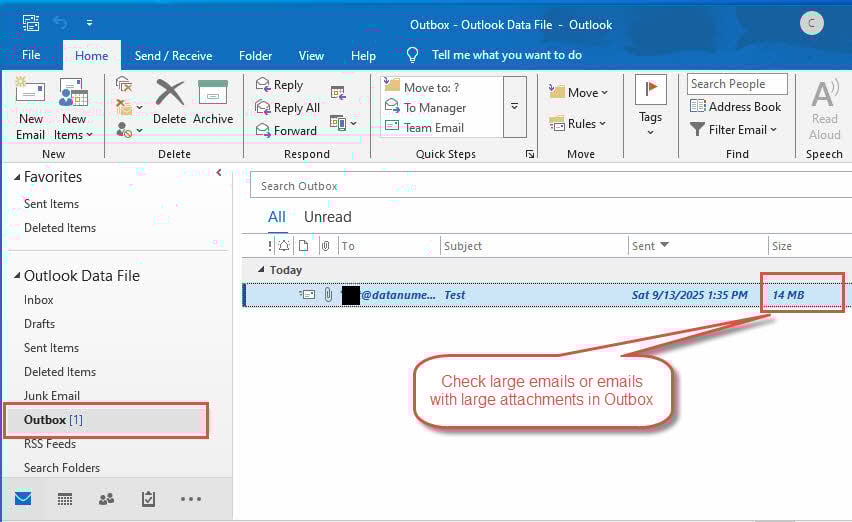Click the Undo icon in title bar
The width and height of the screenshot is (852, 522).
(x=60, y=23)
